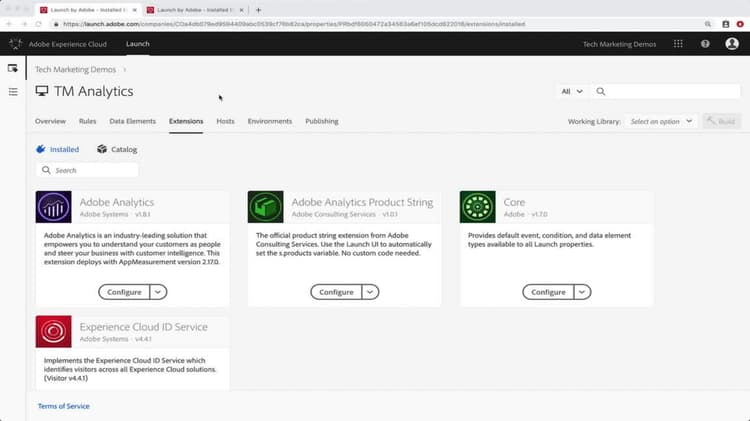Image resolution: width=750 pixels, height=421 pixels.
Task: Expand Adobe Analytics Configure dropdown arrow
Action: [x=158, y=292]
